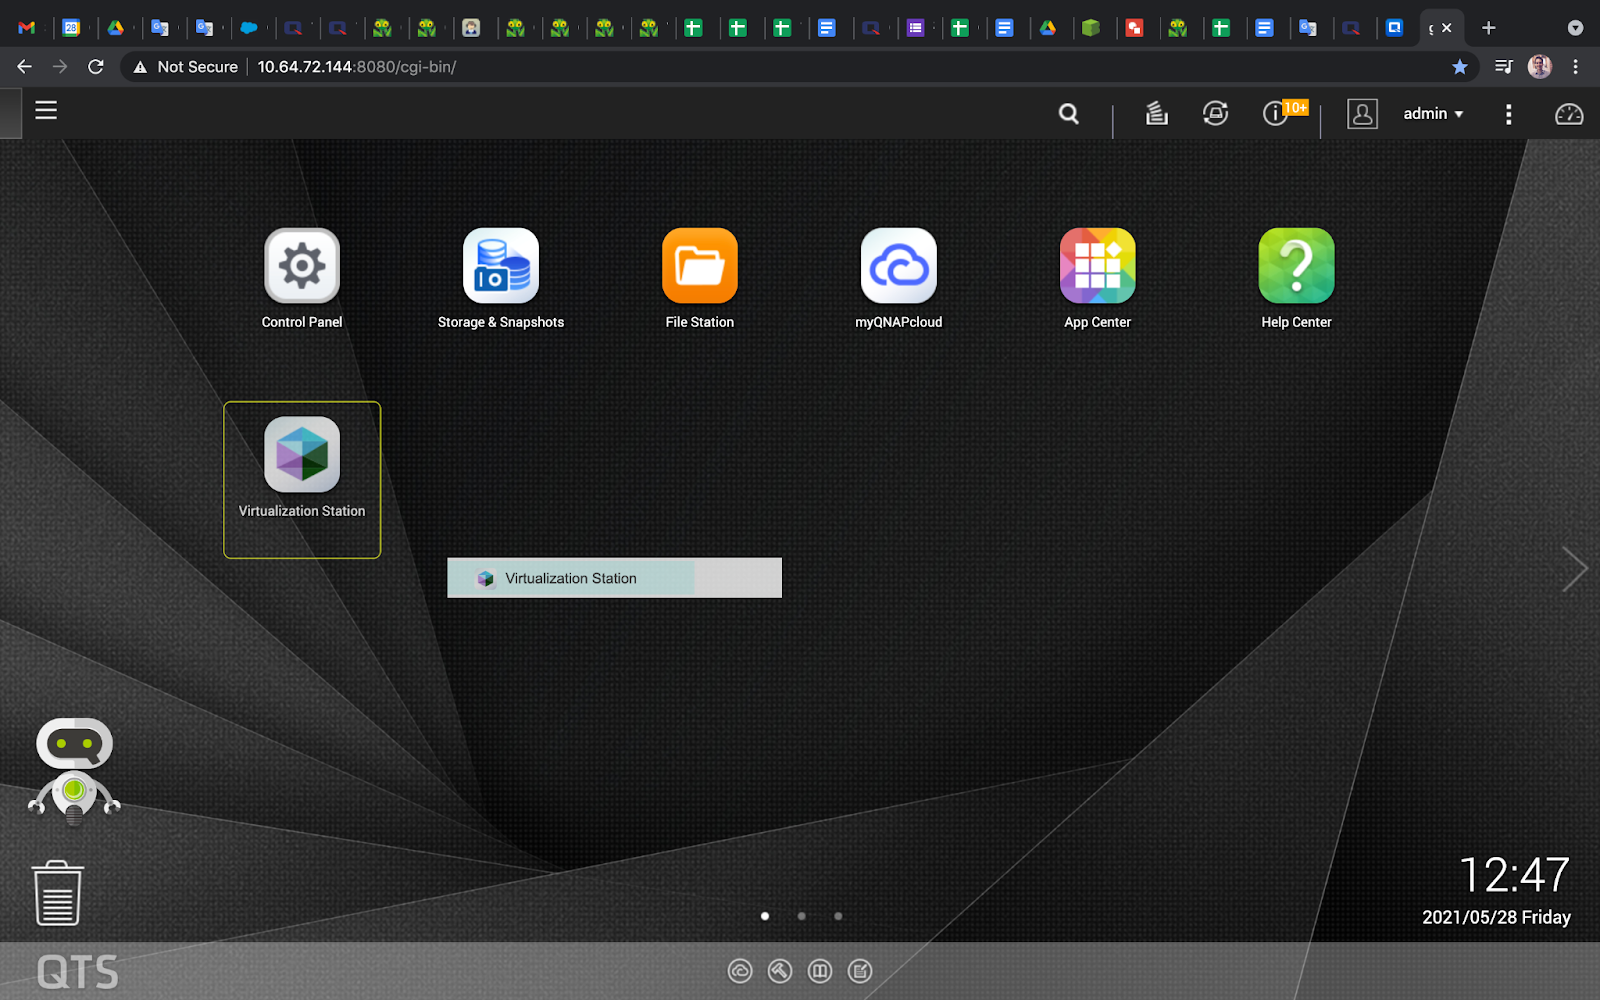Screen dimensions: 1600x1000
Task: Open Chrome profile avatar
Action: coord(1540,67)
